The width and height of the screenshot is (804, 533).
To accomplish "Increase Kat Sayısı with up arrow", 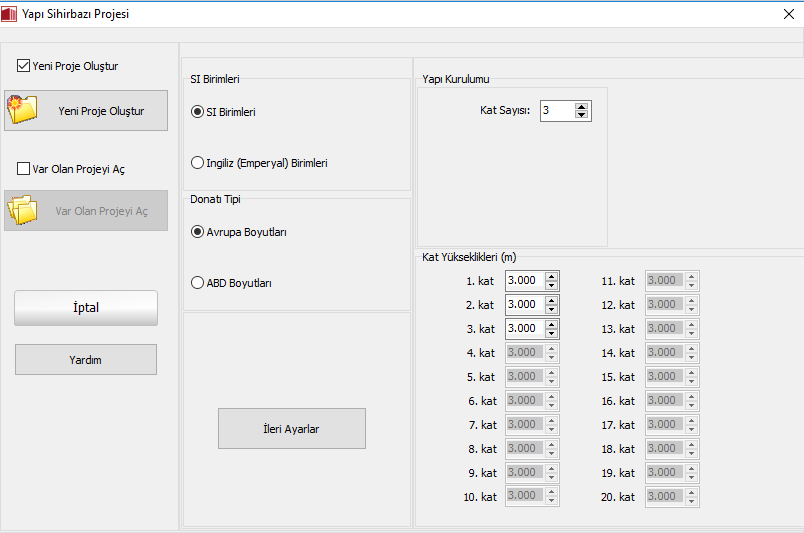I will 582,106.
